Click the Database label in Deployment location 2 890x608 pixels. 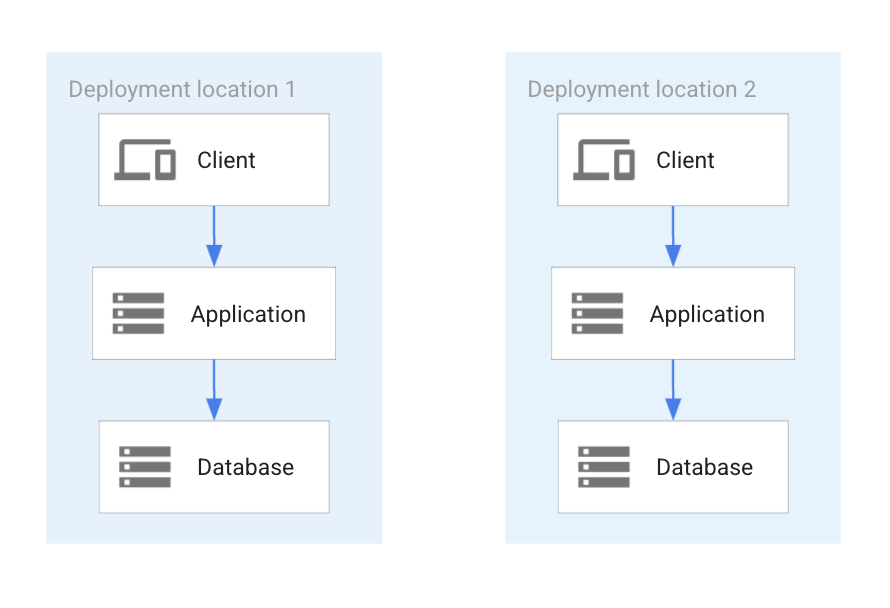click(x=703, y=466)
